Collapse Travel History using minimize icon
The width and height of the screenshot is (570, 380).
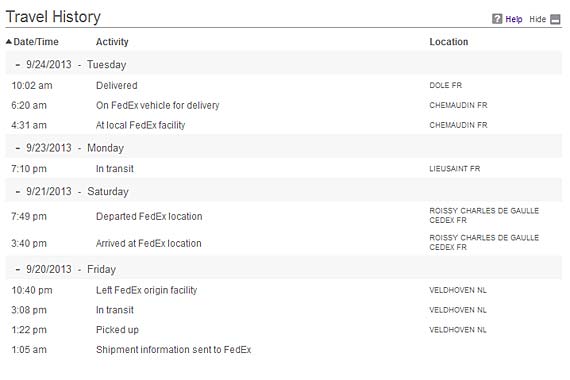click(555, 19)
